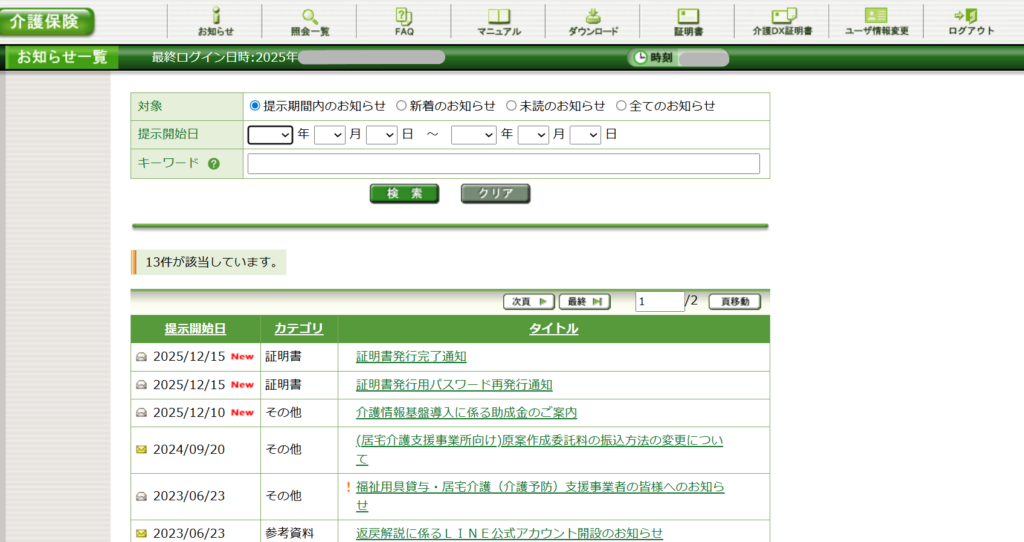Open 返戻解説に係るLINE公式アカウント link
The image size is (1024, 542).
509,533
